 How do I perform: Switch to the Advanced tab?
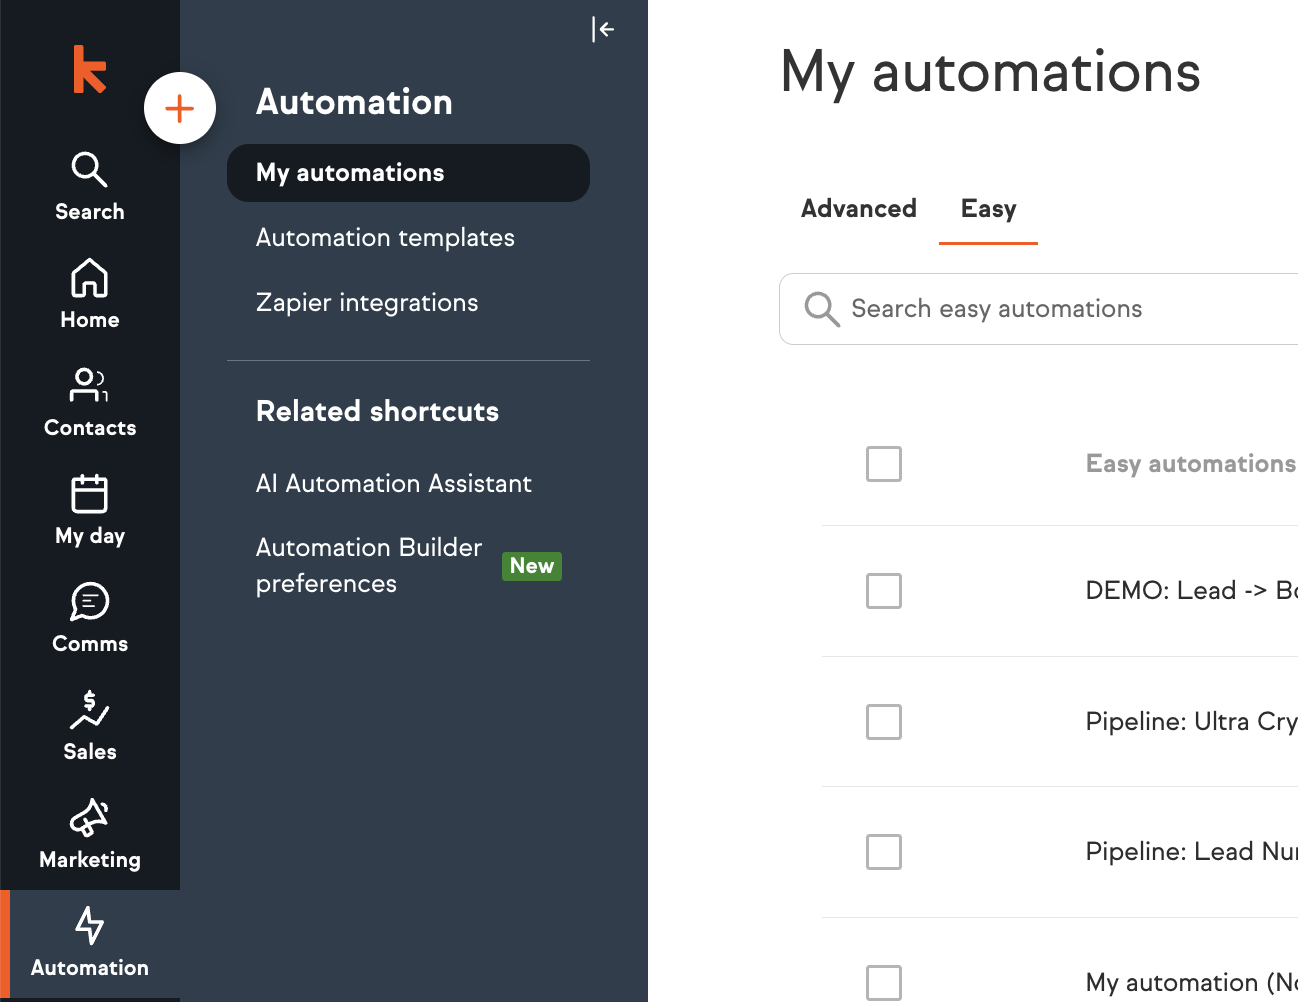(x=858, y=209)
